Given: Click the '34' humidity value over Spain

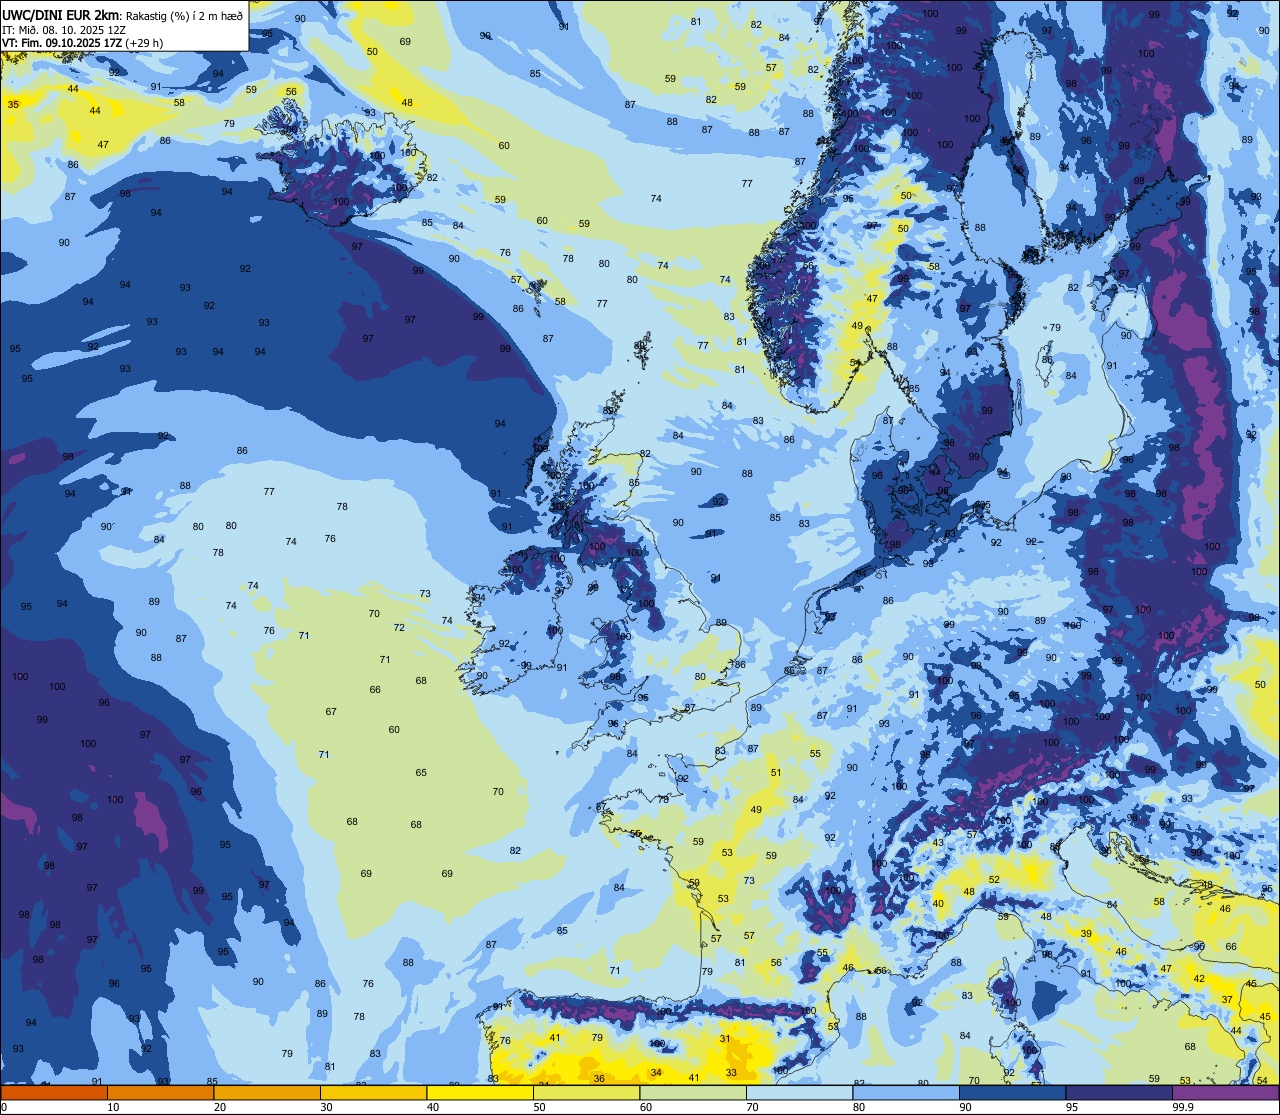Looking at the screenshot, I should 656,1072.
